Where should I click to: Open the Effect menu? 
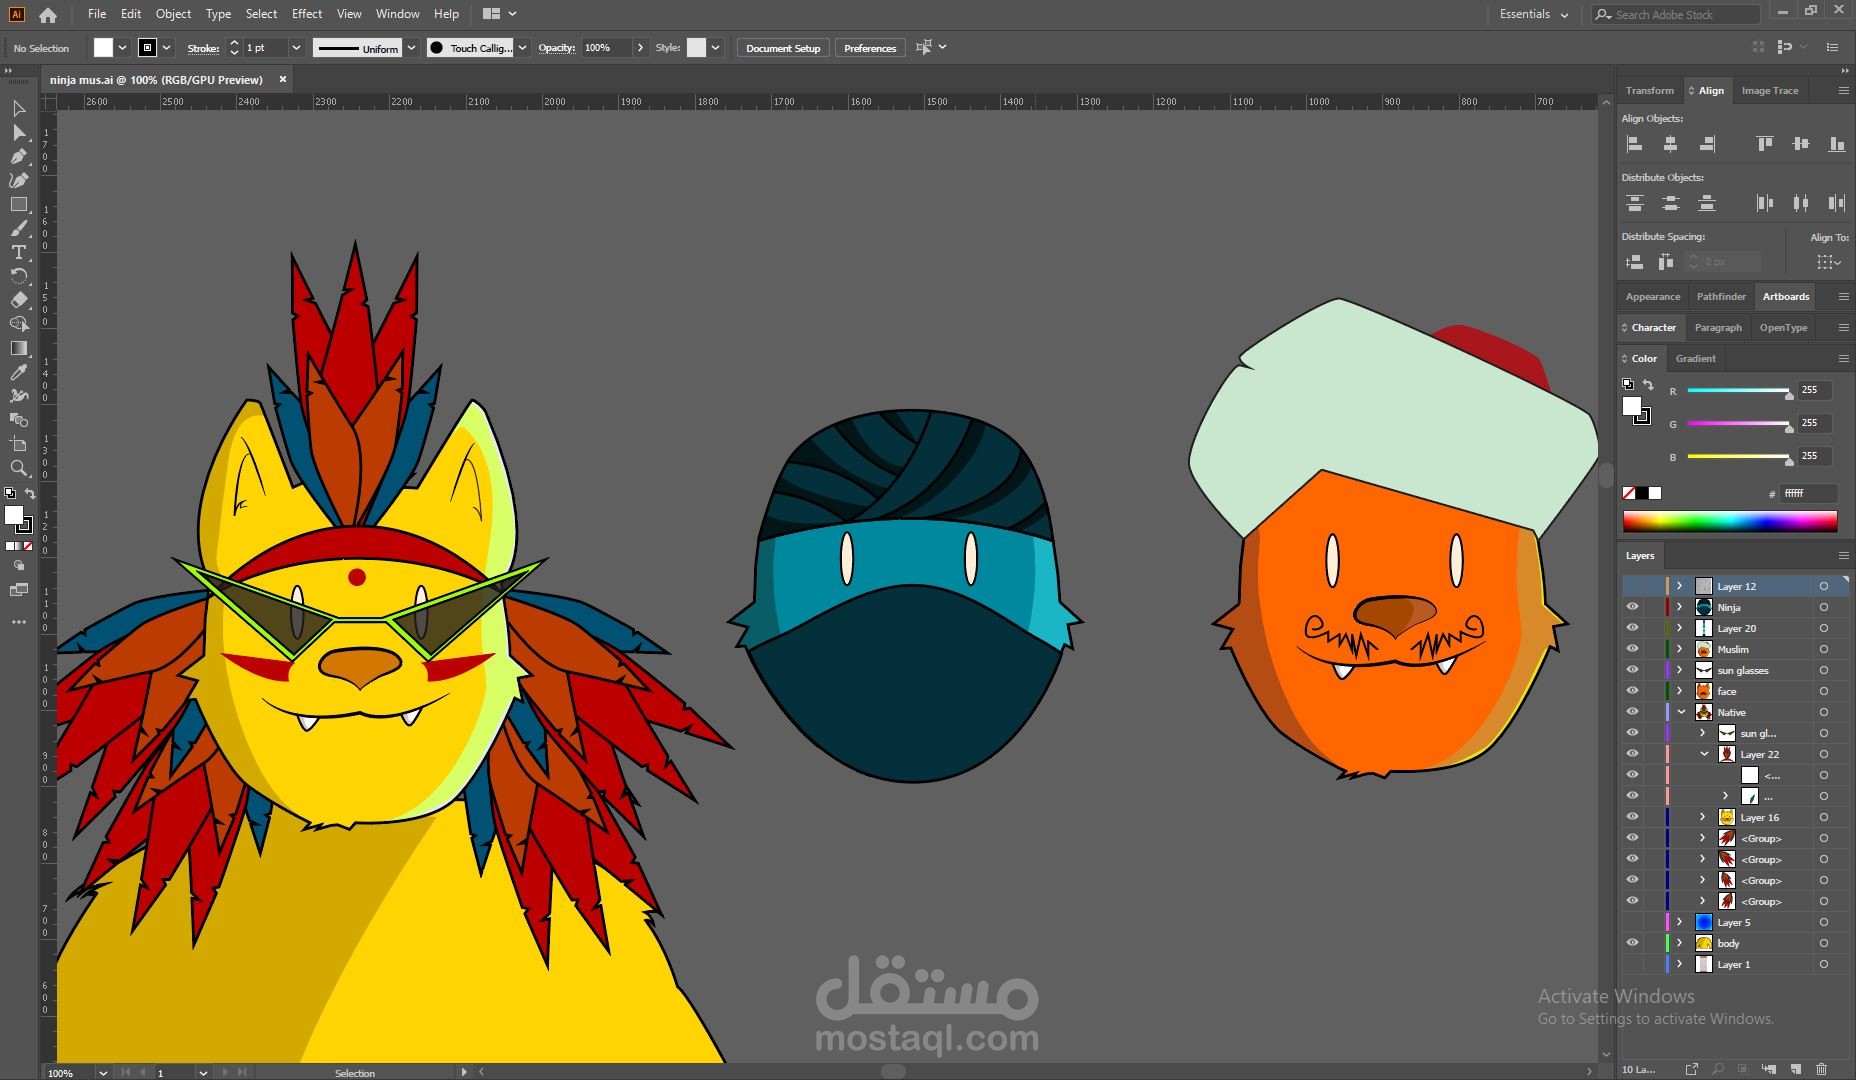click(x=307, y=14)
